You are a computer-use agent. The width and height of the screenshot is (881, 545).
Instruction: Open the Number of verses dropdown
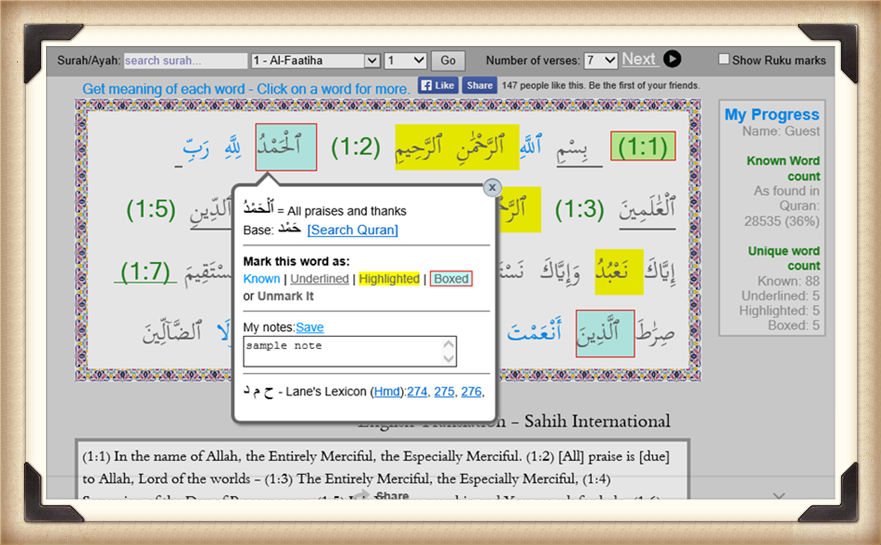[601, 60]
